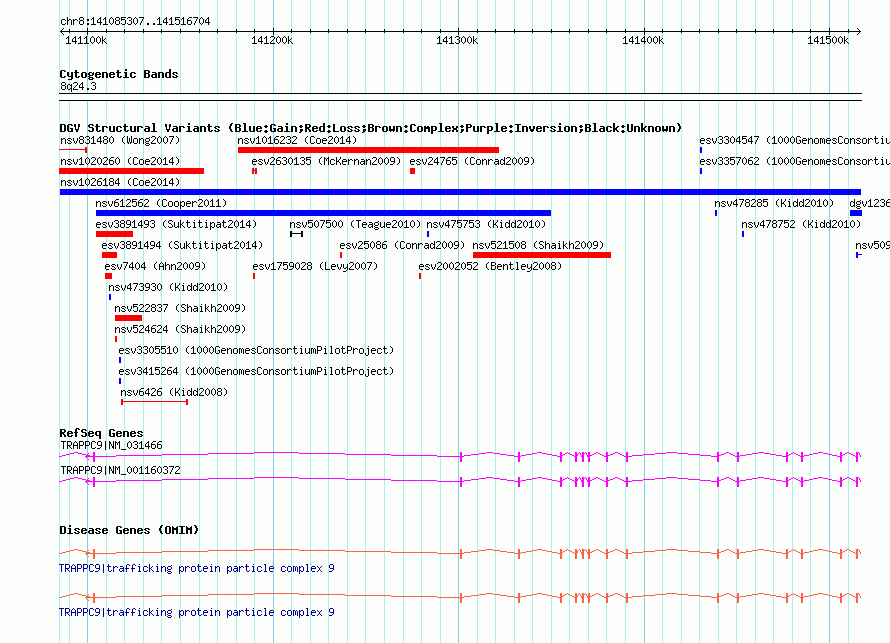Select the blue nsv612562 (Cooper2011) gain bar
The width and height of the screenshot is (890, 643).
[324, 213]
